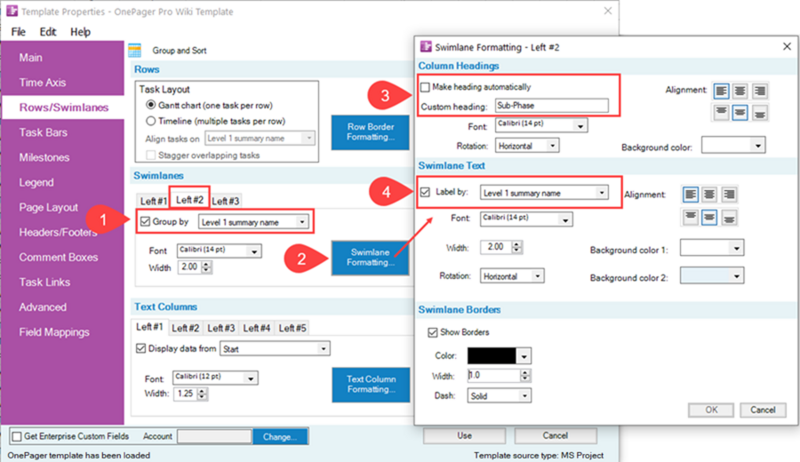Click the Account text field
This screenshot has height=462, width=800.
point(214,437)
